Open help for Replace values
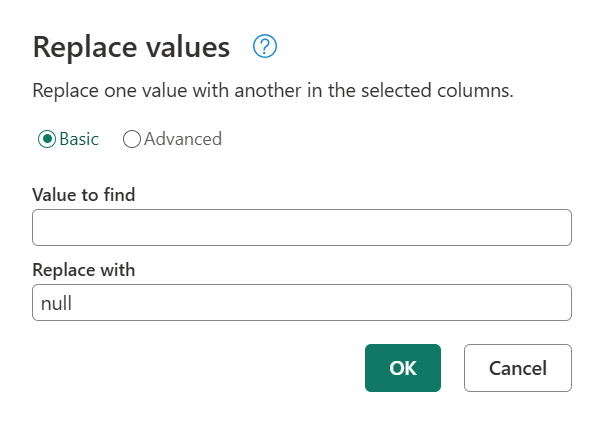Viewport: 607px width, 424px height. pos(265,46)
